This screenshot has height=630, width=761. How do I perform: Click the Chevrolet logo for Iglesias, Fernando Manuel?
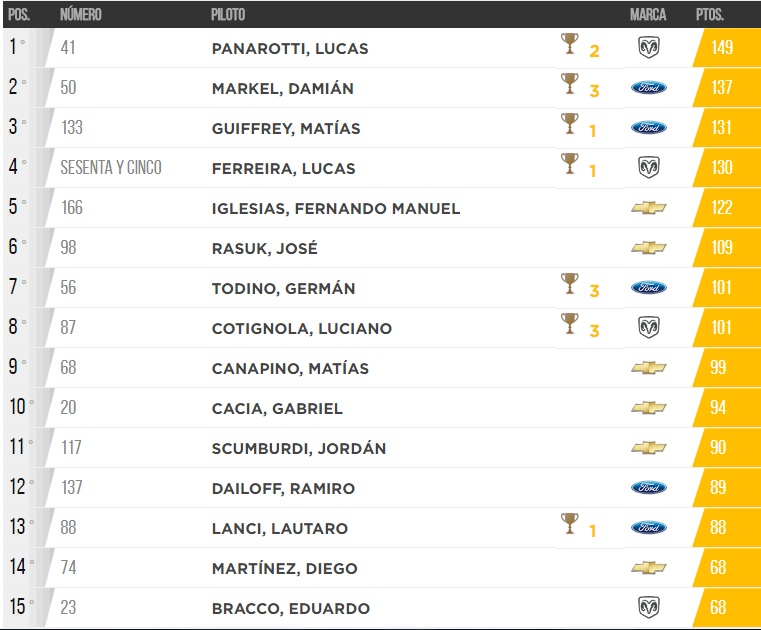tap(649, 208)
